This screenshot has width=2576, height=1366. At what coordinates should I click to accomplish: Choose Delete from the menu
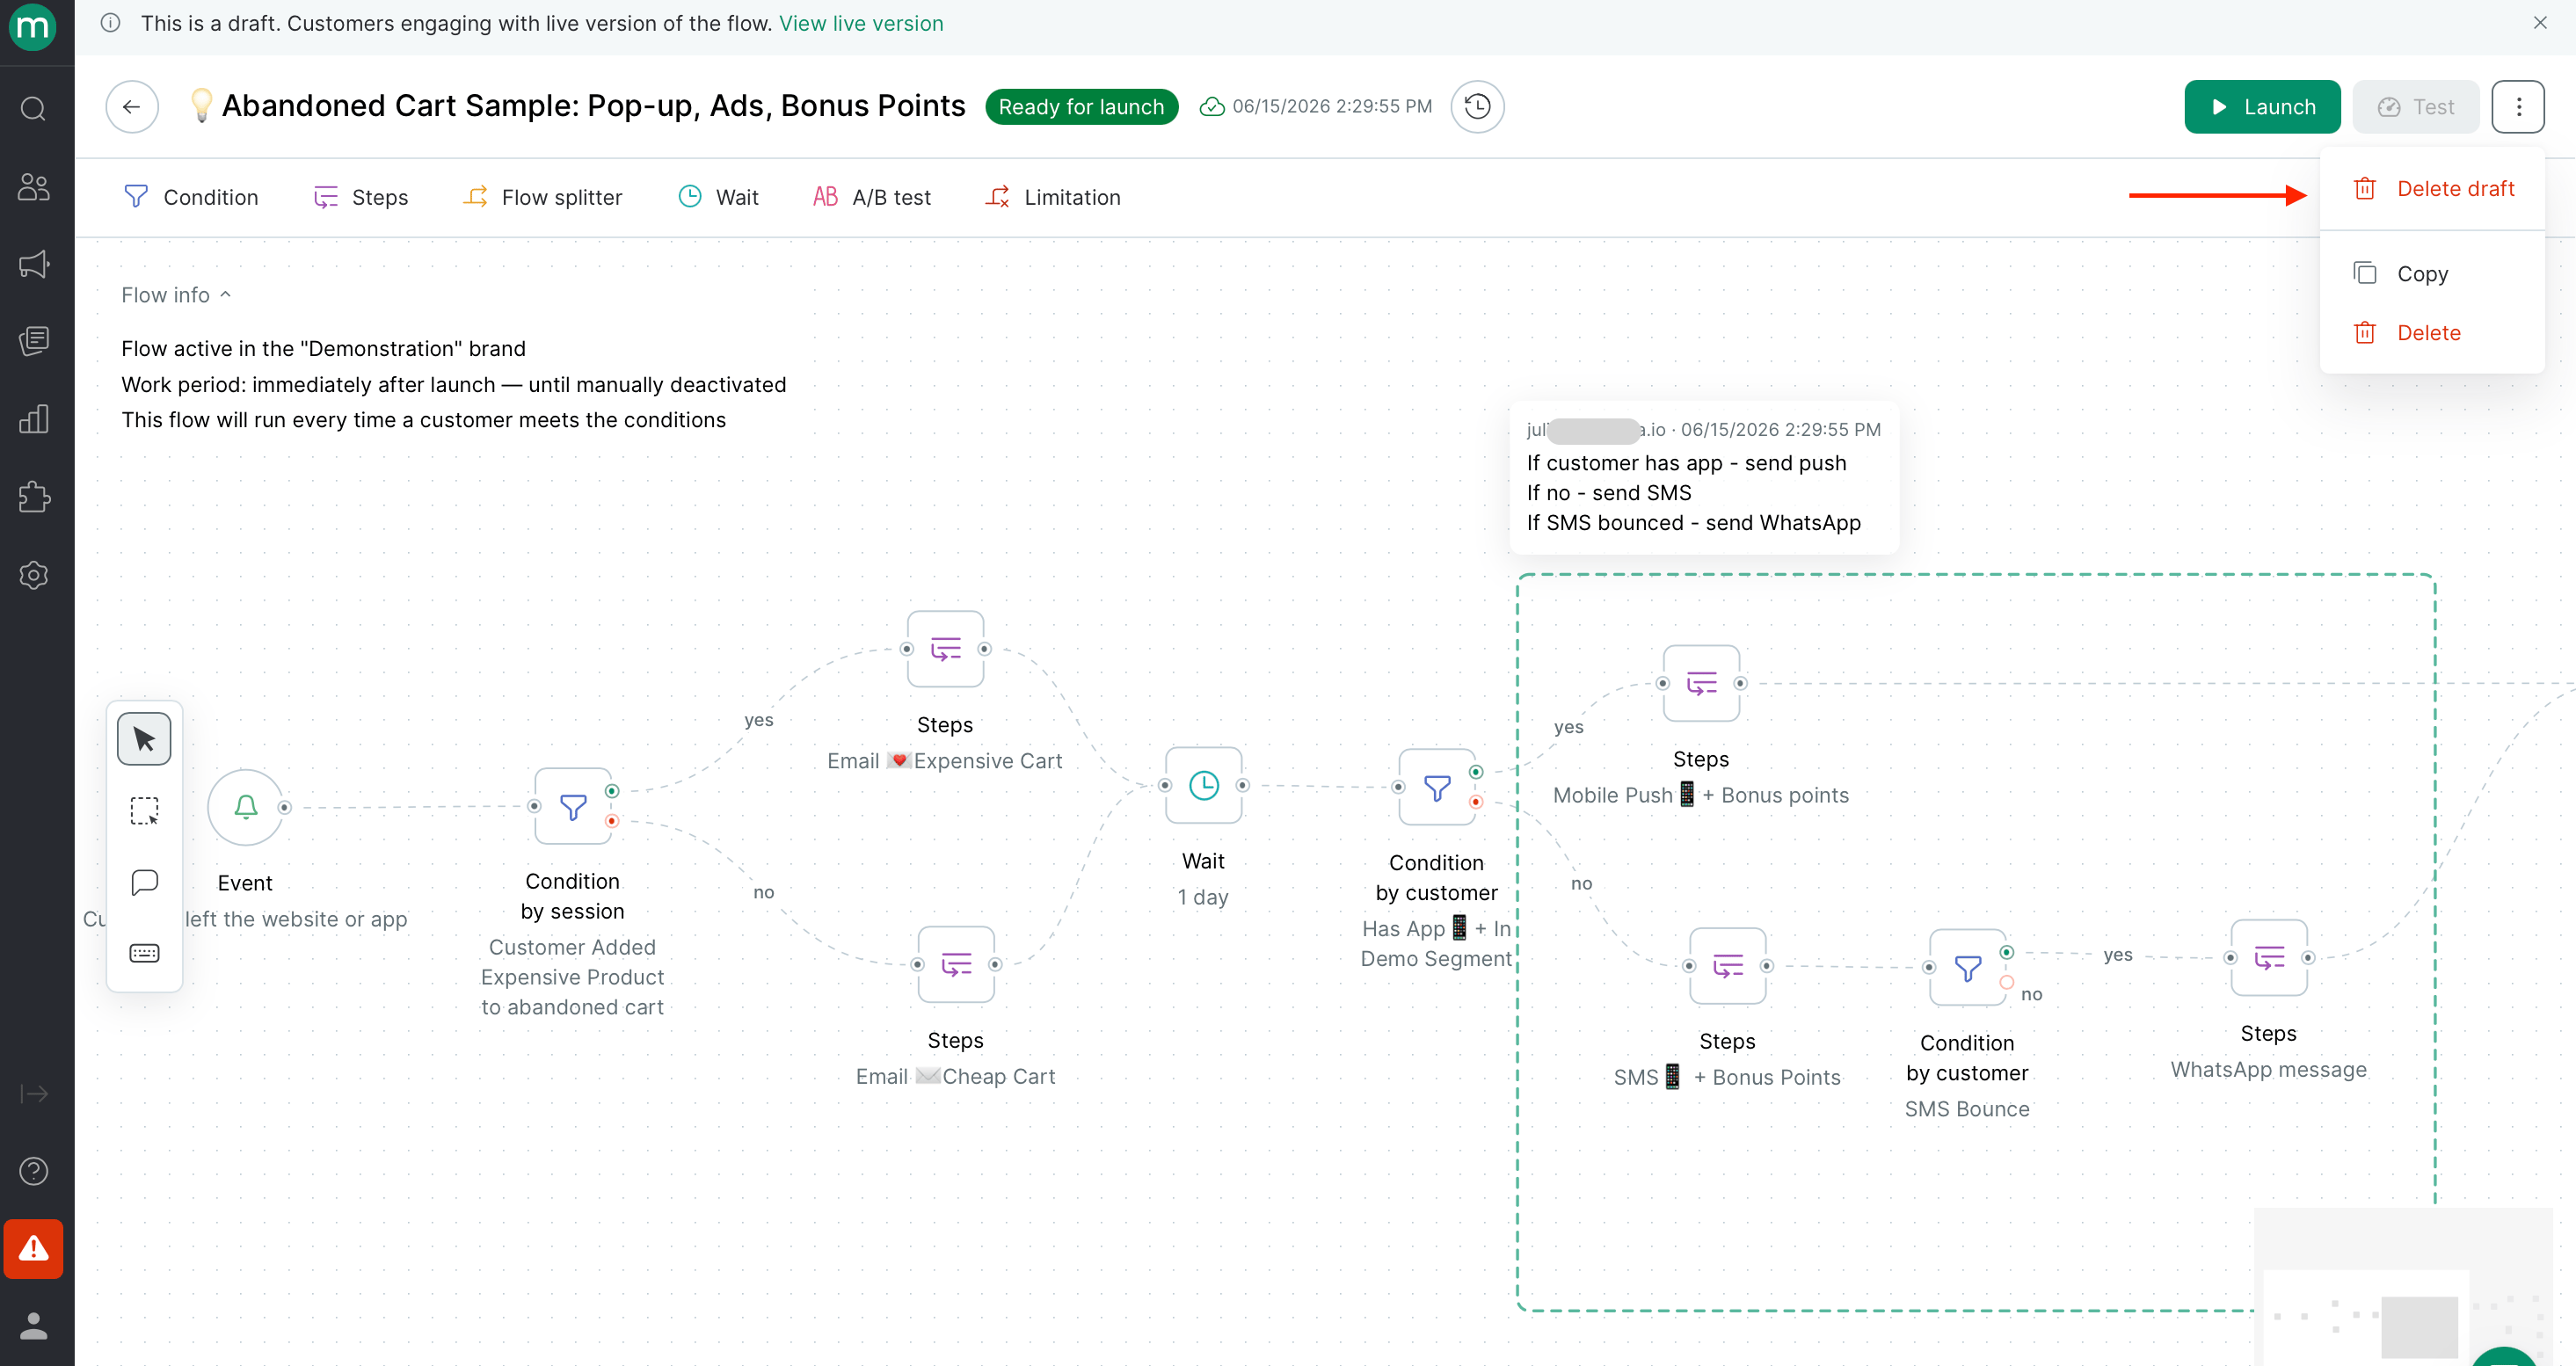tap(2432, 333)
